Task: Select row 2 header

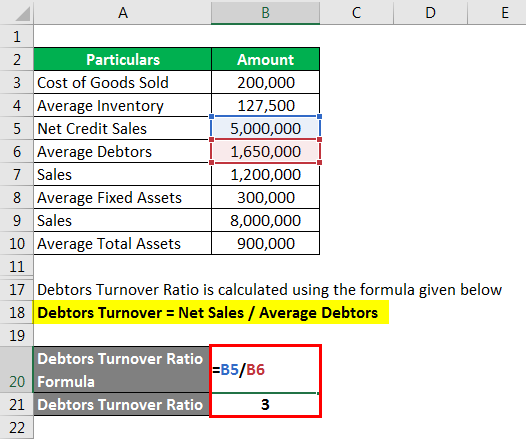Action: [x=17, y=59]
